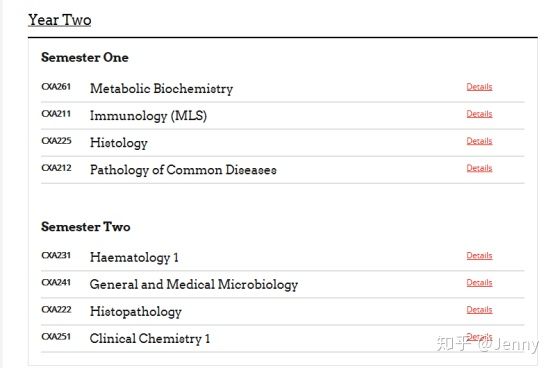Select the Pathology of Common Diseases title
The height and width of the screenshot is (369, 554).
183,170
